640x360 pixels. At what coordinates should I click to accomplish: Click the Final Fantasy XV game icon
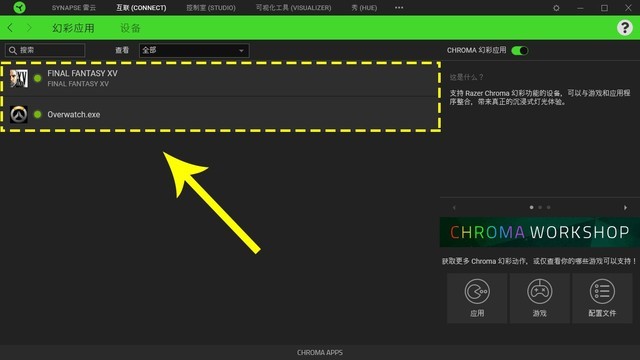point(19,78)
